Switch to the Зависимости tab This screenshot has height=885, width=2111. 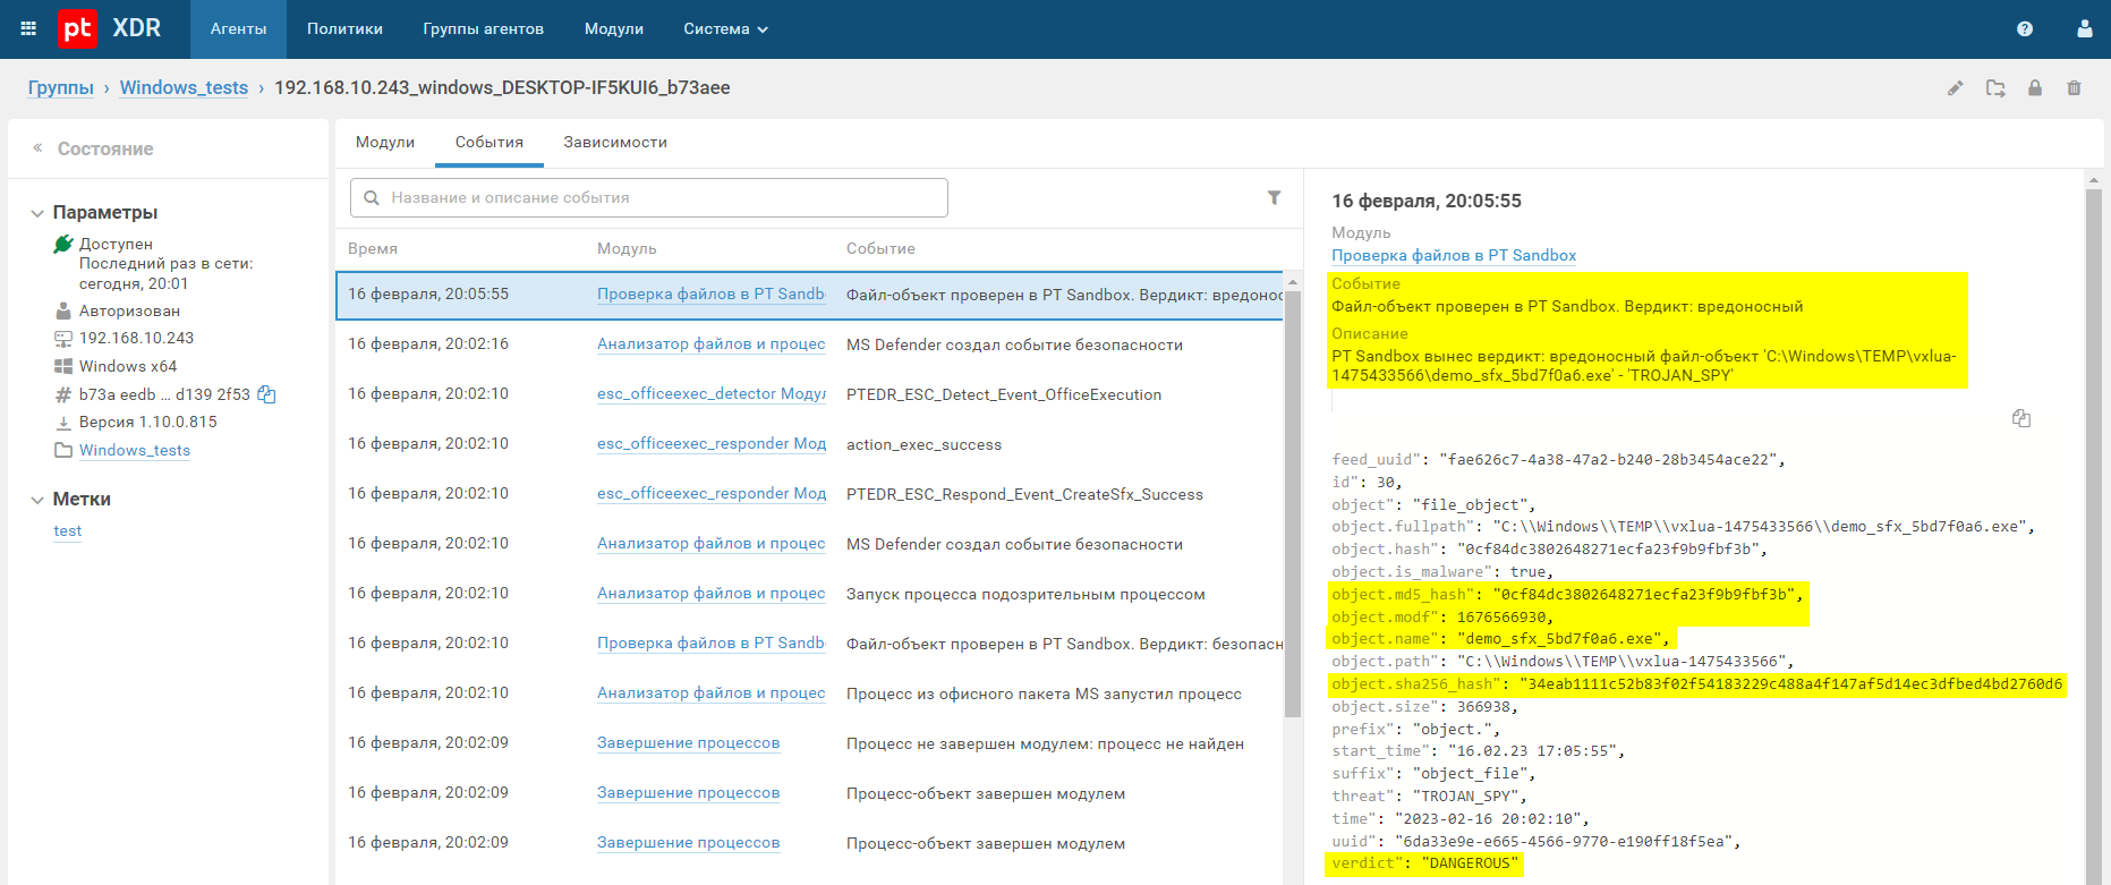click(x=614, y=142)
